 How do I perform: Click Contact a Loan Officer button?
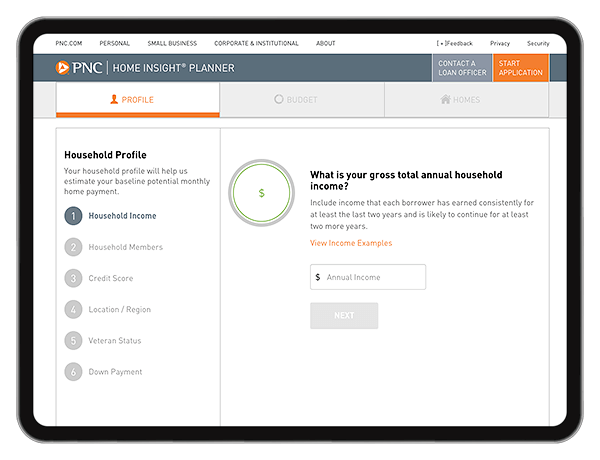point(462,68)
